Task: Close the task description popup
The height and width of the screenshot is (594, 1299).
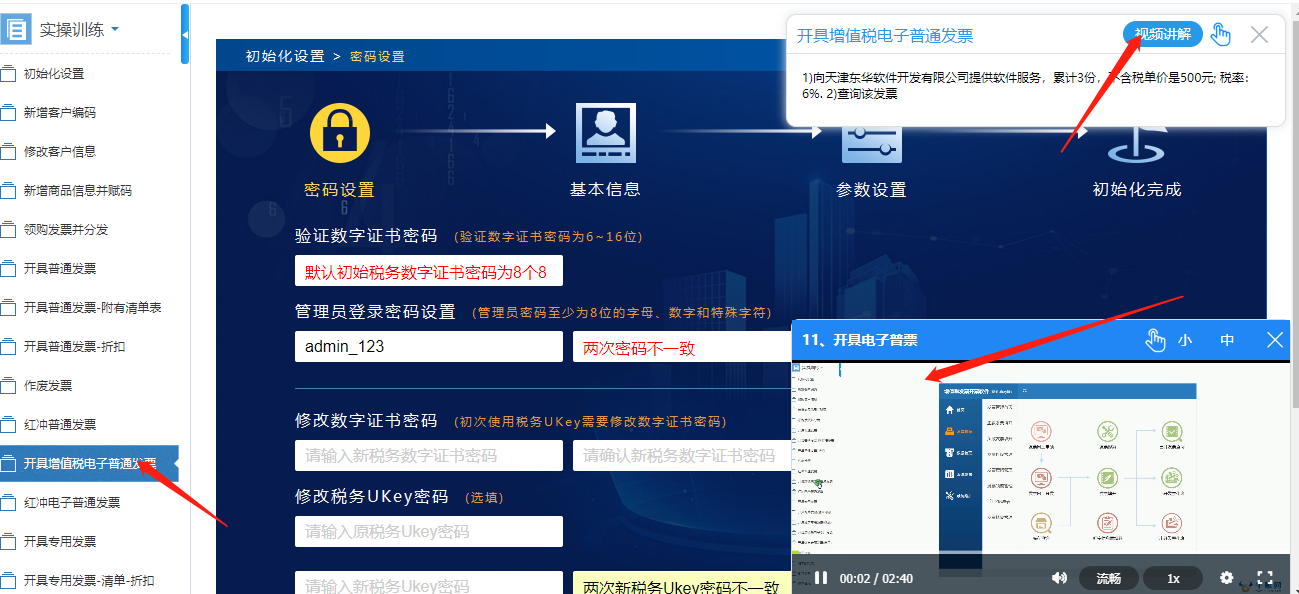Action: point(1260,35)
